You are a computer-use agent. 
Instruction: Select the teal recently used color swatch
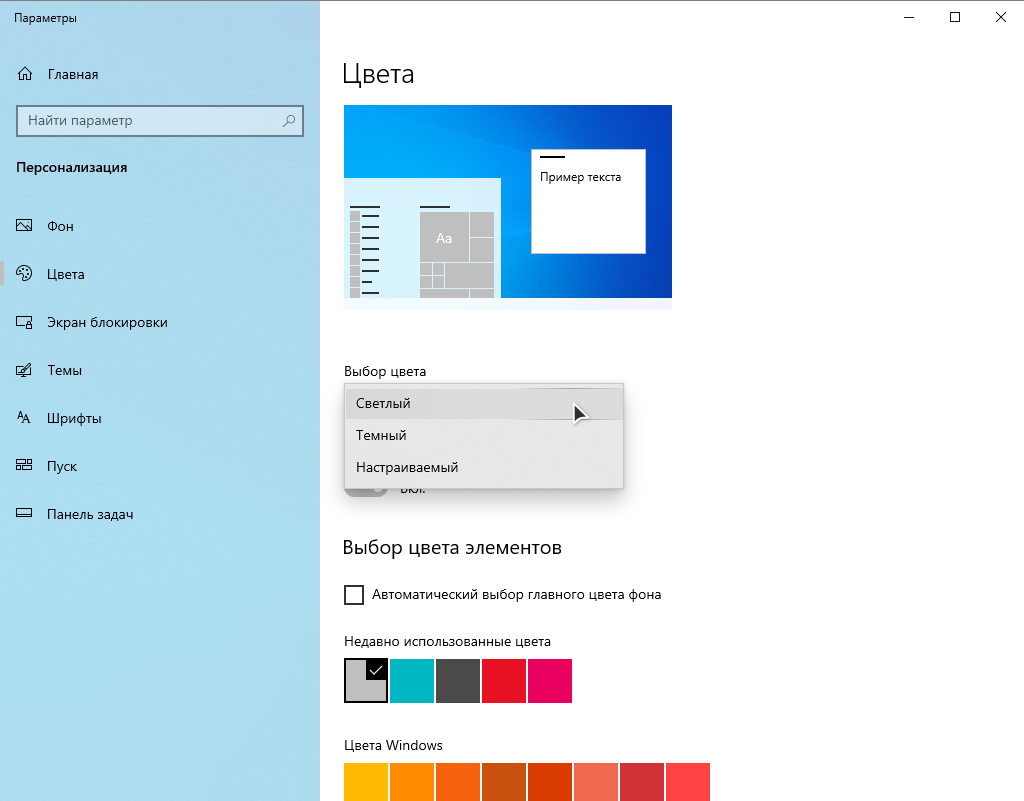click(x=412, y=681)
